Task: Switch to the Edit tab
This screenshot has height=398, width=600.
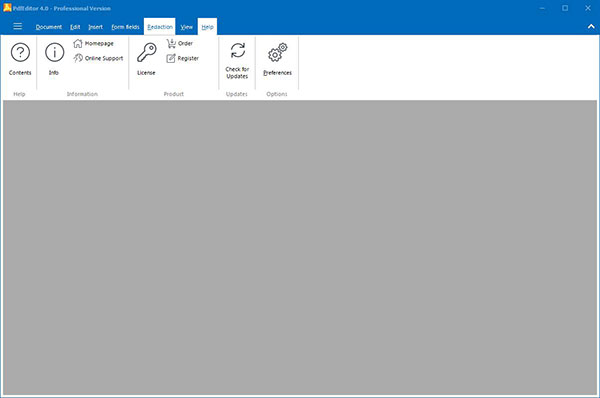Action: click(x=75, y=27)
